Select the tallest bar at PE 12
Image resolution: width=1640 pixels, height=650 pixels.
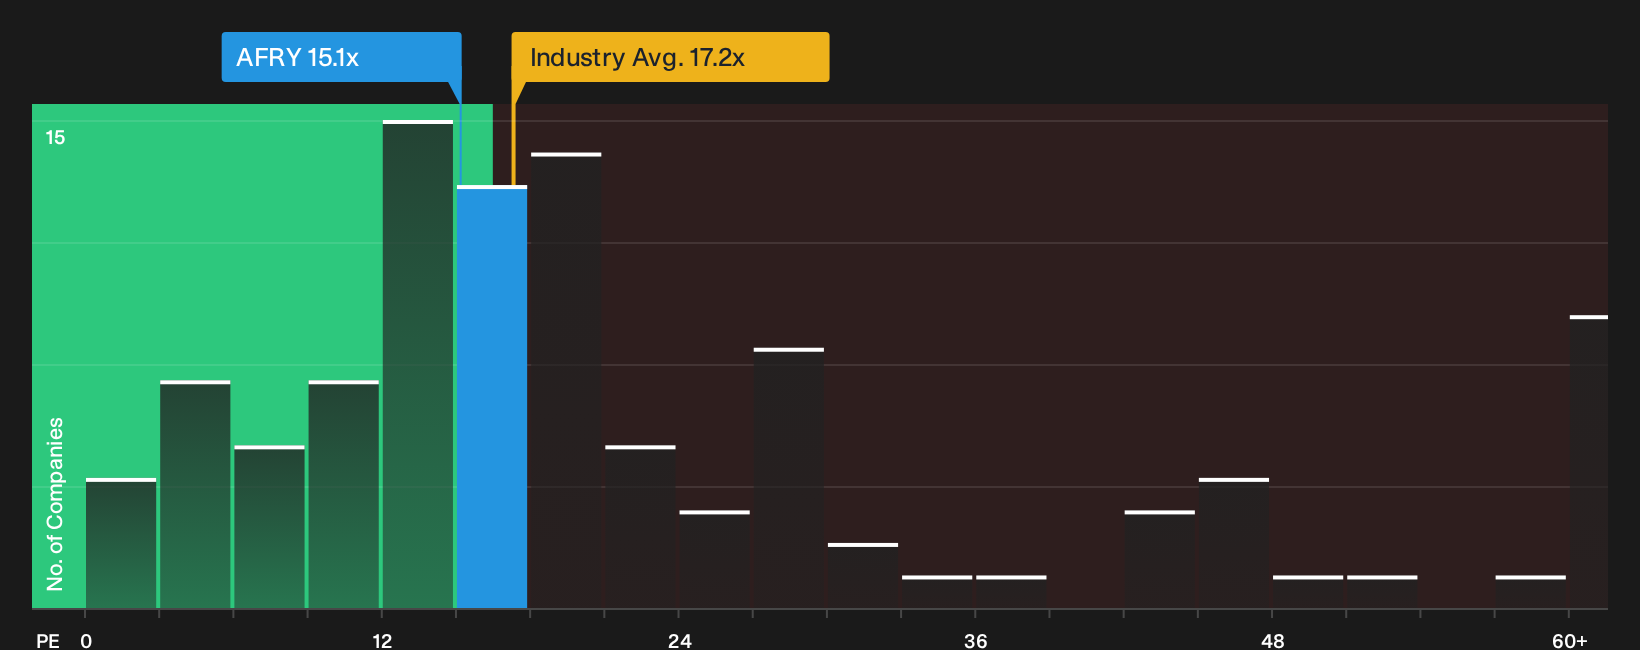(418, 364)
